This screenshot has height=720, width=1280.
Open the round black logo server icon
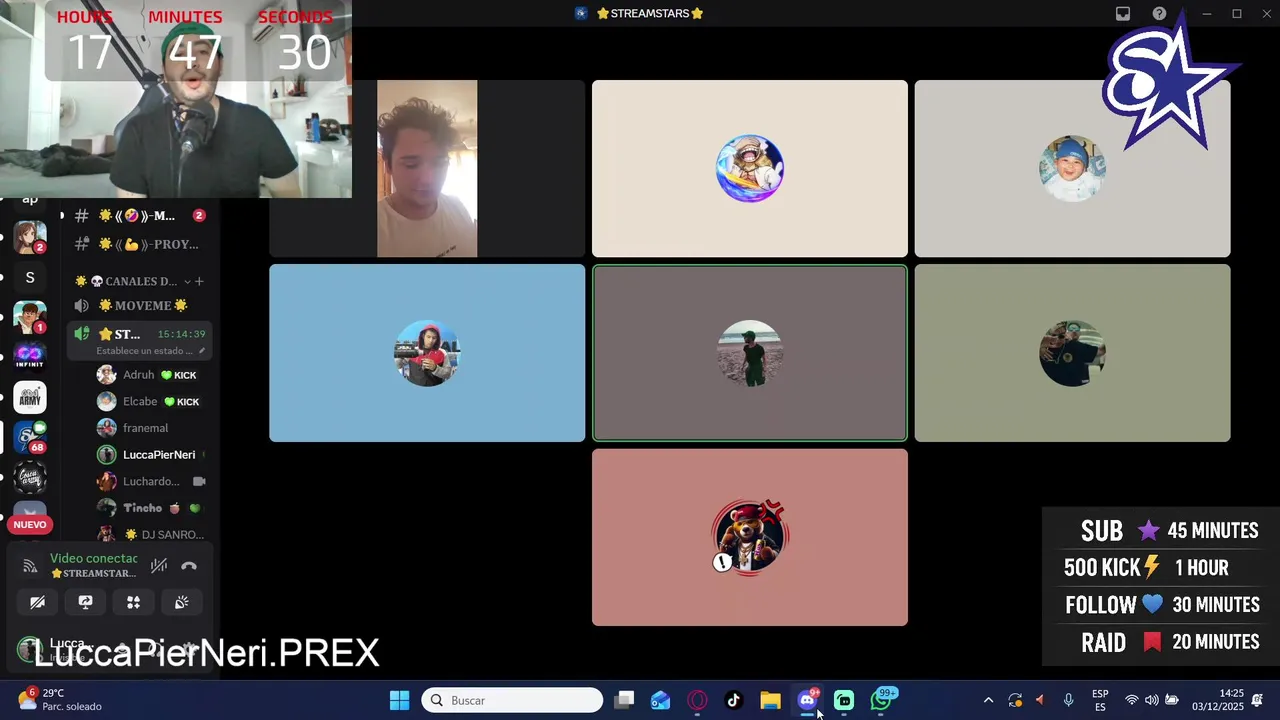click(30, 477)
